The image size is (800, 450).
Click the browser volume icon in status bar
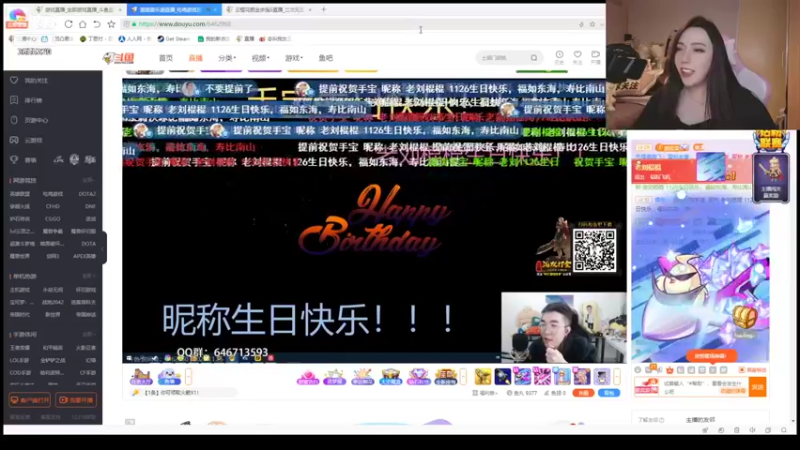[752, 430]
